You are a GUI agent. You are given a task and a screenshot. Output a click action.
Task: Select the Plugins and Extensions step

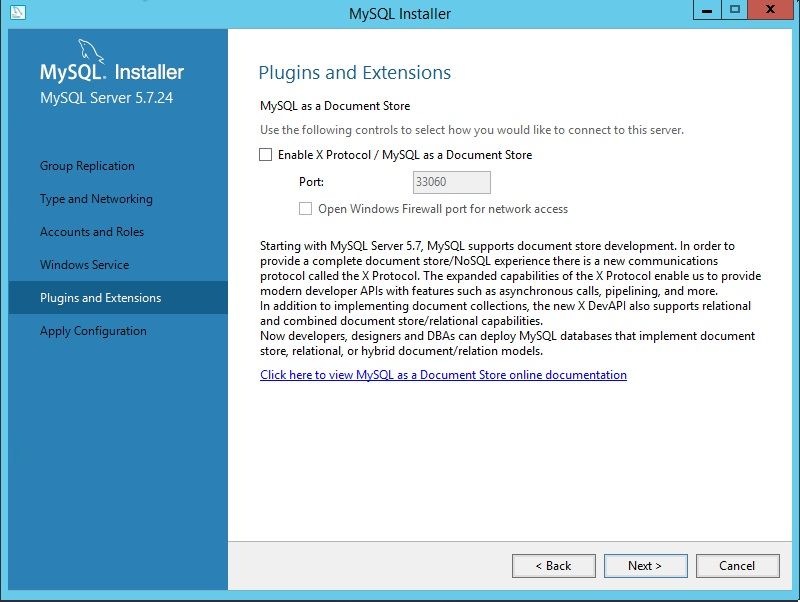tap(118, 297)
